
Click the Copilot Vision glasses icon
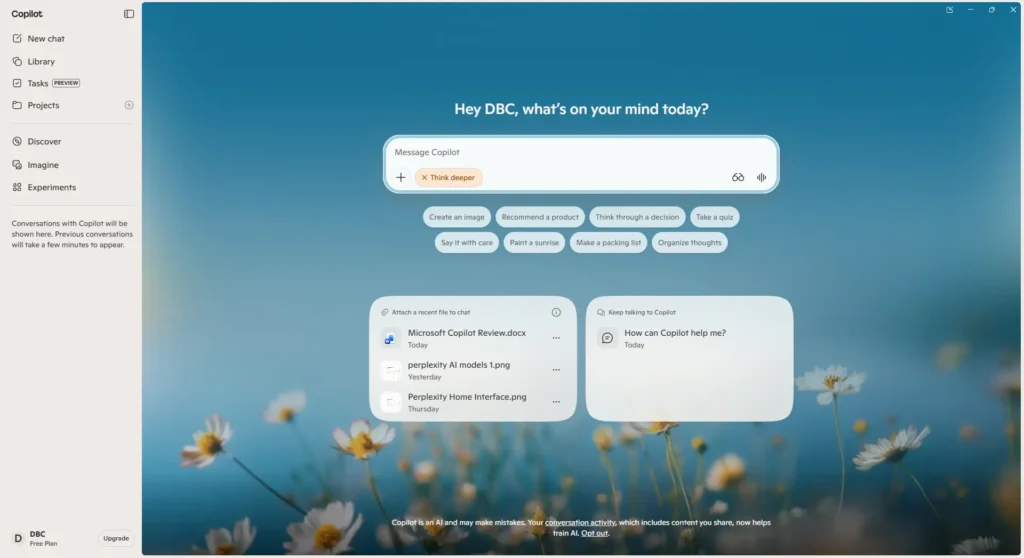pos(738,178)
